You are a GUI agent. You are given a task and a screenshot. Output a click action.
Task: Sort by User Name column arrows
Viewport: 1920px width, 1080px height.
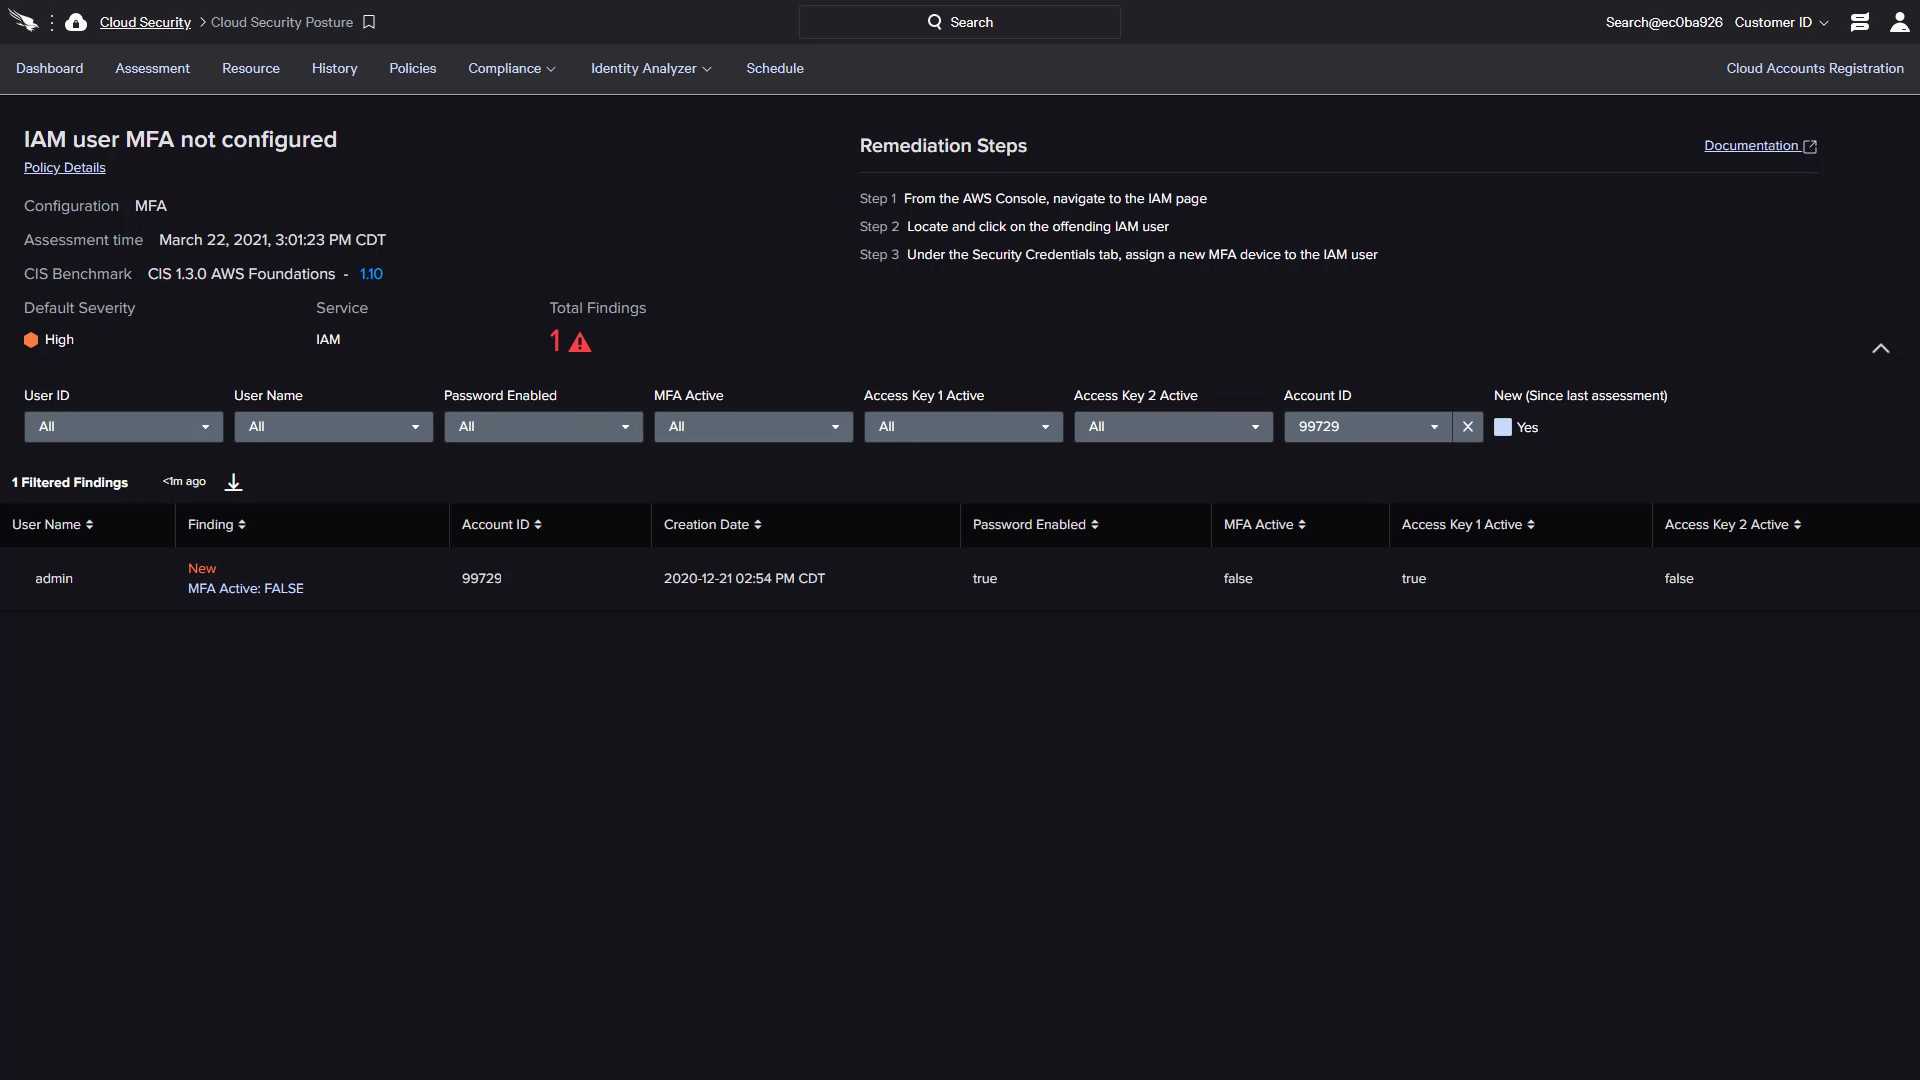89,525
